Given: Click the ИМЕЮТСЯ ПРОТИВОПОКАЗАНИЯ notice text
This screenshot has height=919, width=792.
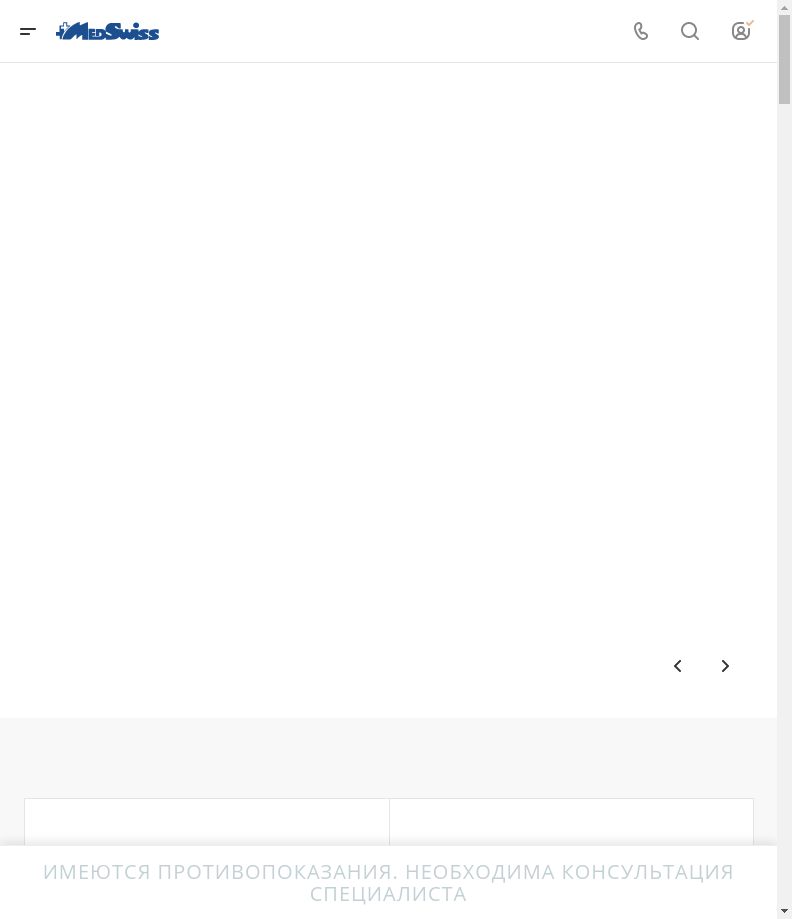Looking at the screenshot, I should 219,872.
